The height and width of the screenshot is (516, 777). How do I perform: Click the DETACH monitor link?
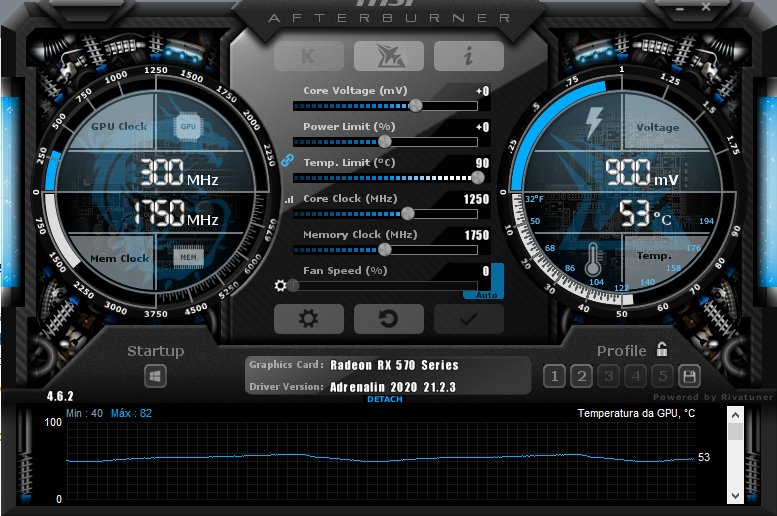tap(385, 399)
